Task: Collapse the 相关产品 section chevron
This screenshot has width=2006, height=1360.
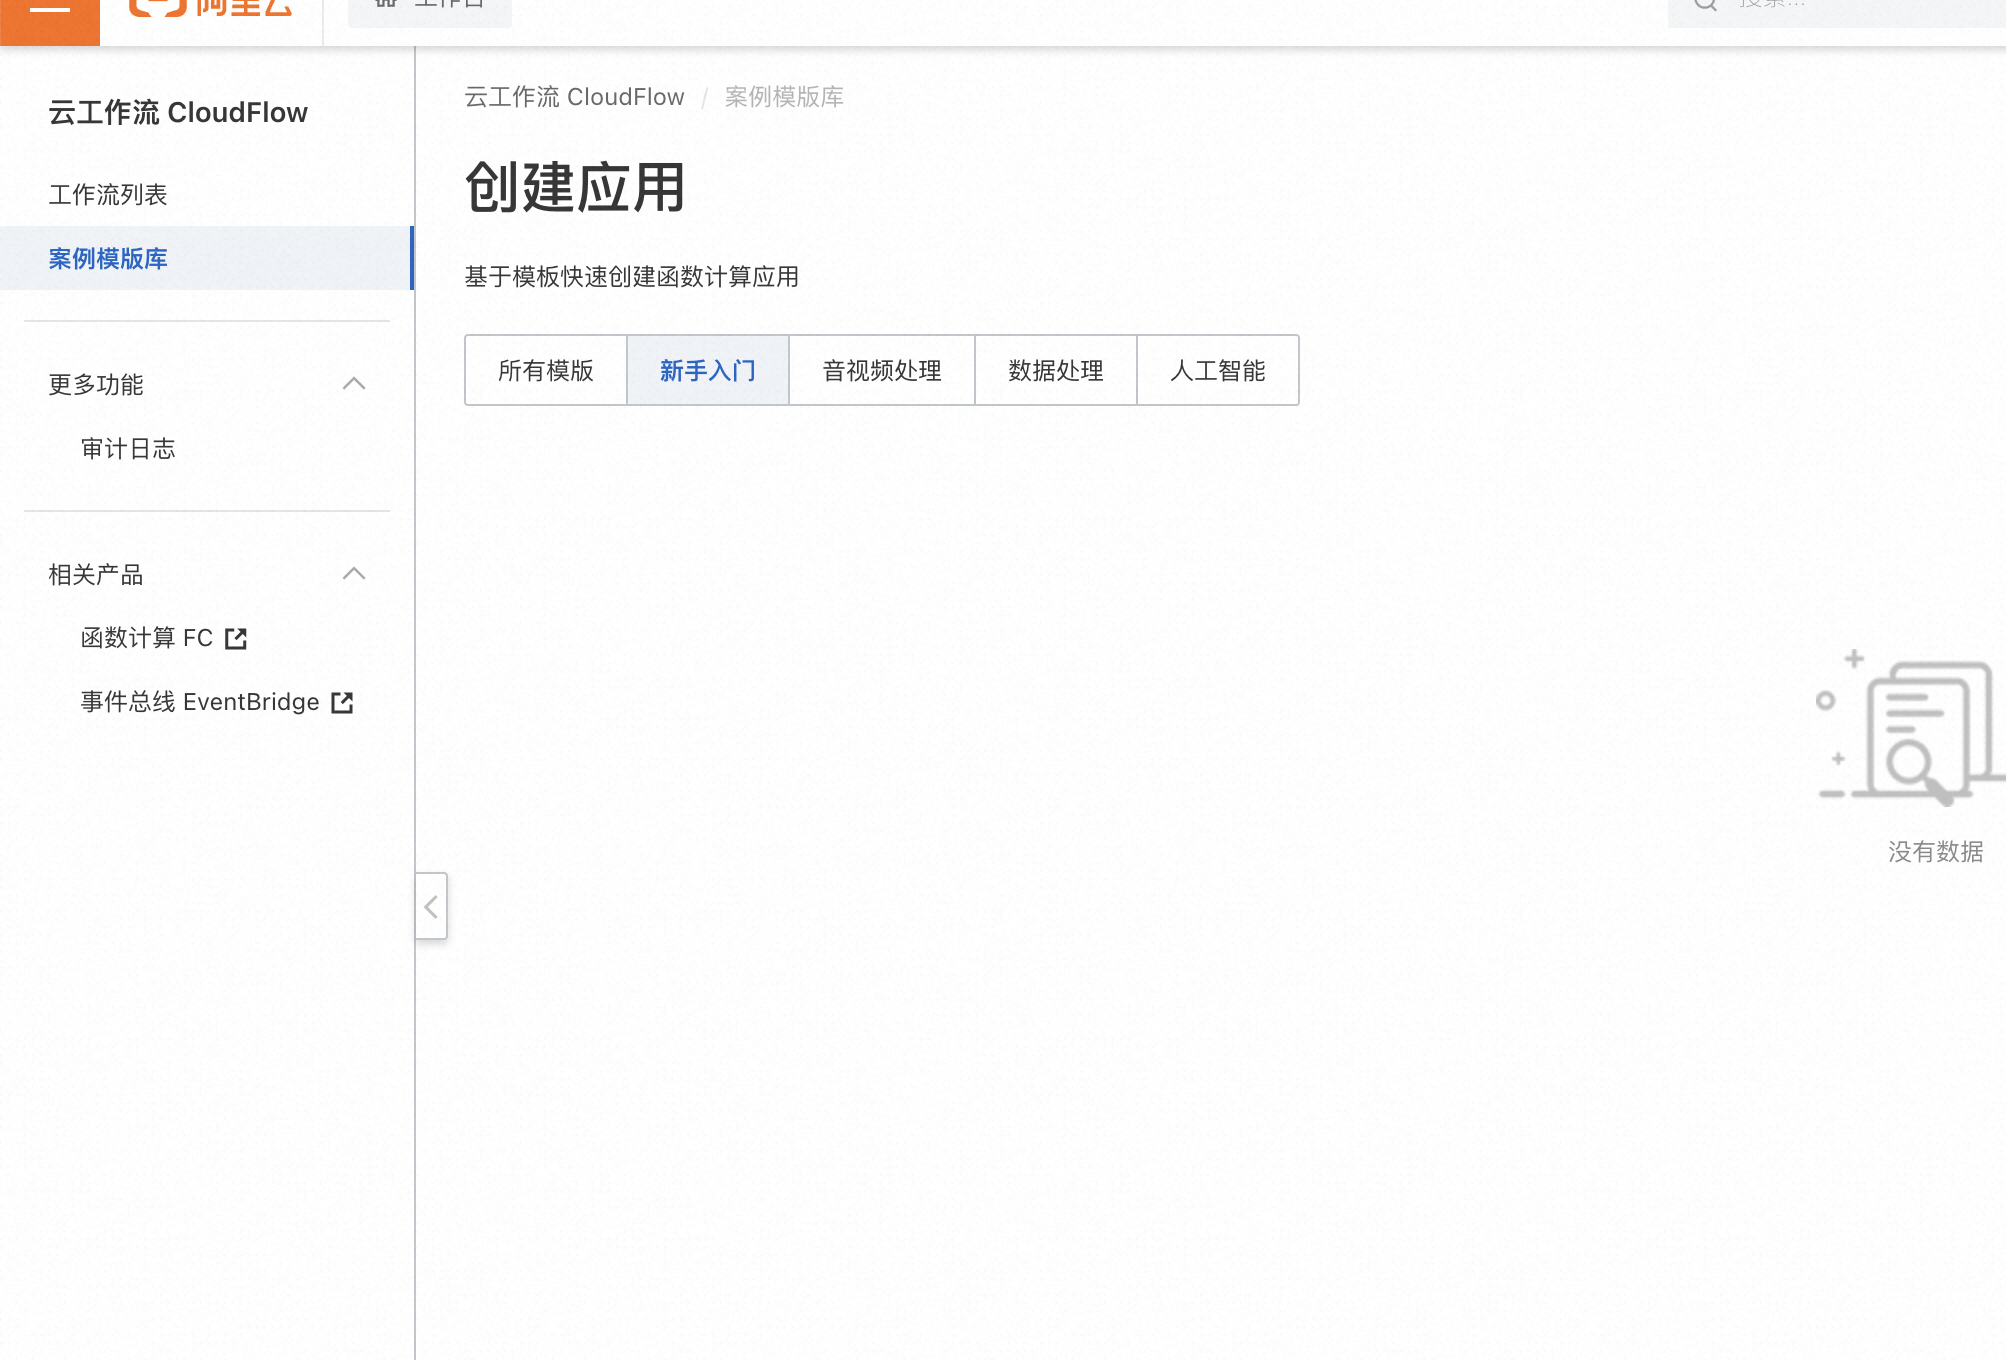Action: coord(354,574)
